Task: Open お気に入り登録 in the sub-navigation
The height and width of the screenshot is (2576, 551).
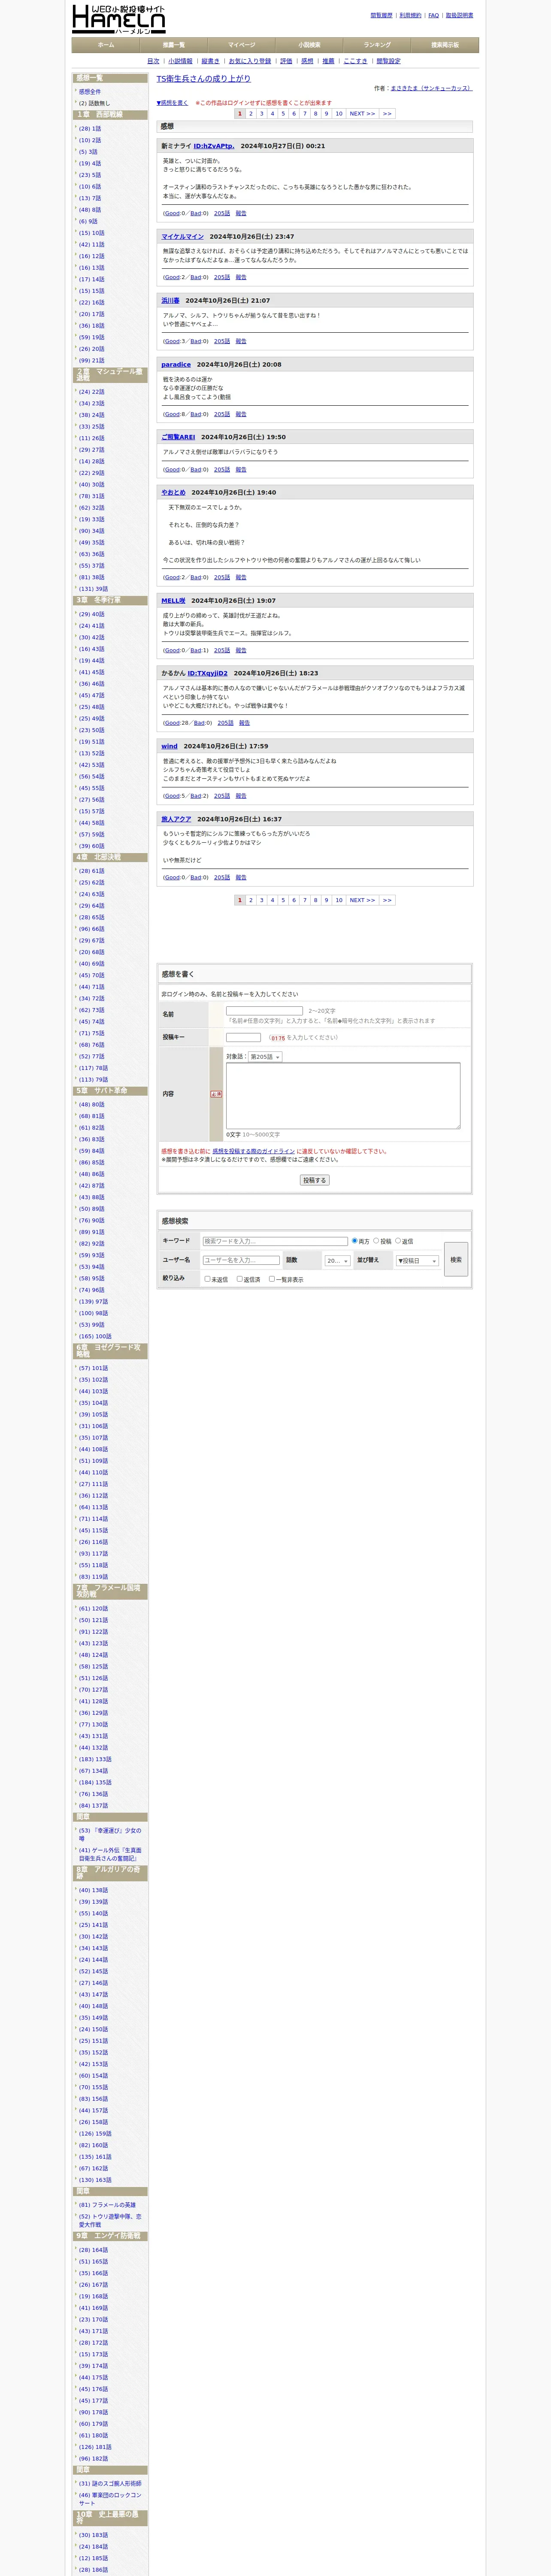Action: tap(250, 61)
